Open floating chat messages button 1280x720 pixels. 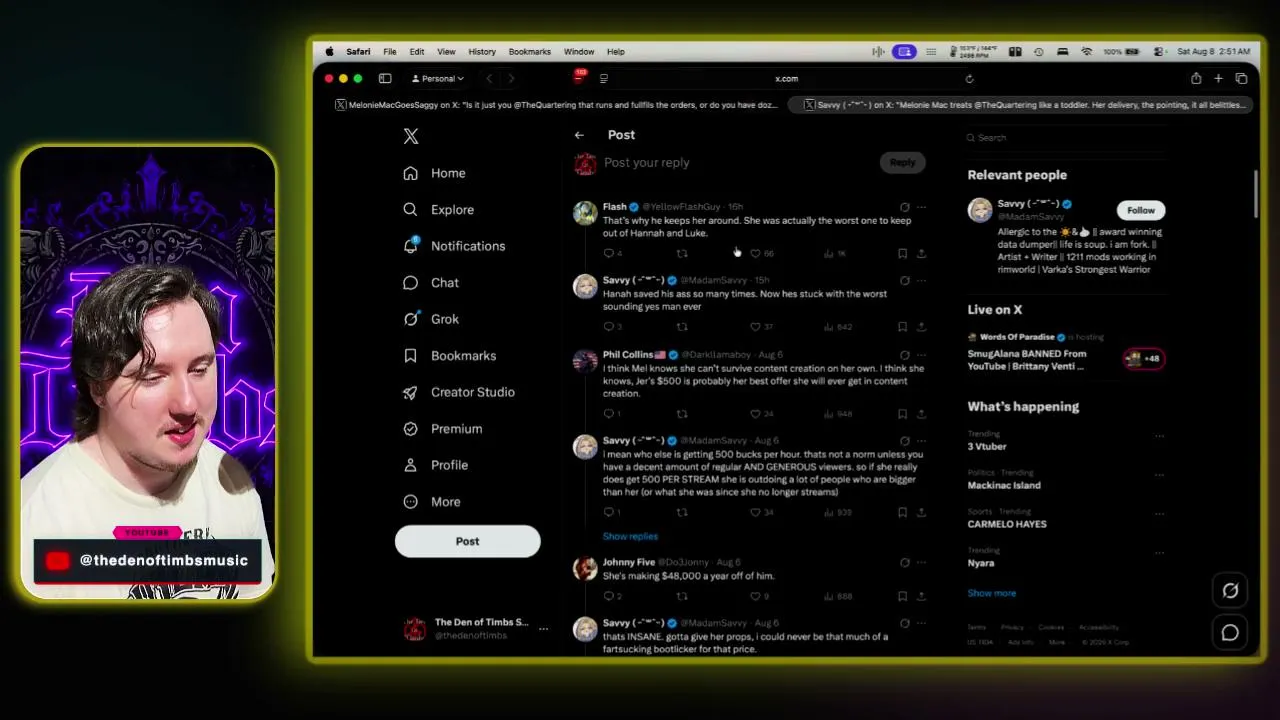click(x=1230, y=632)
